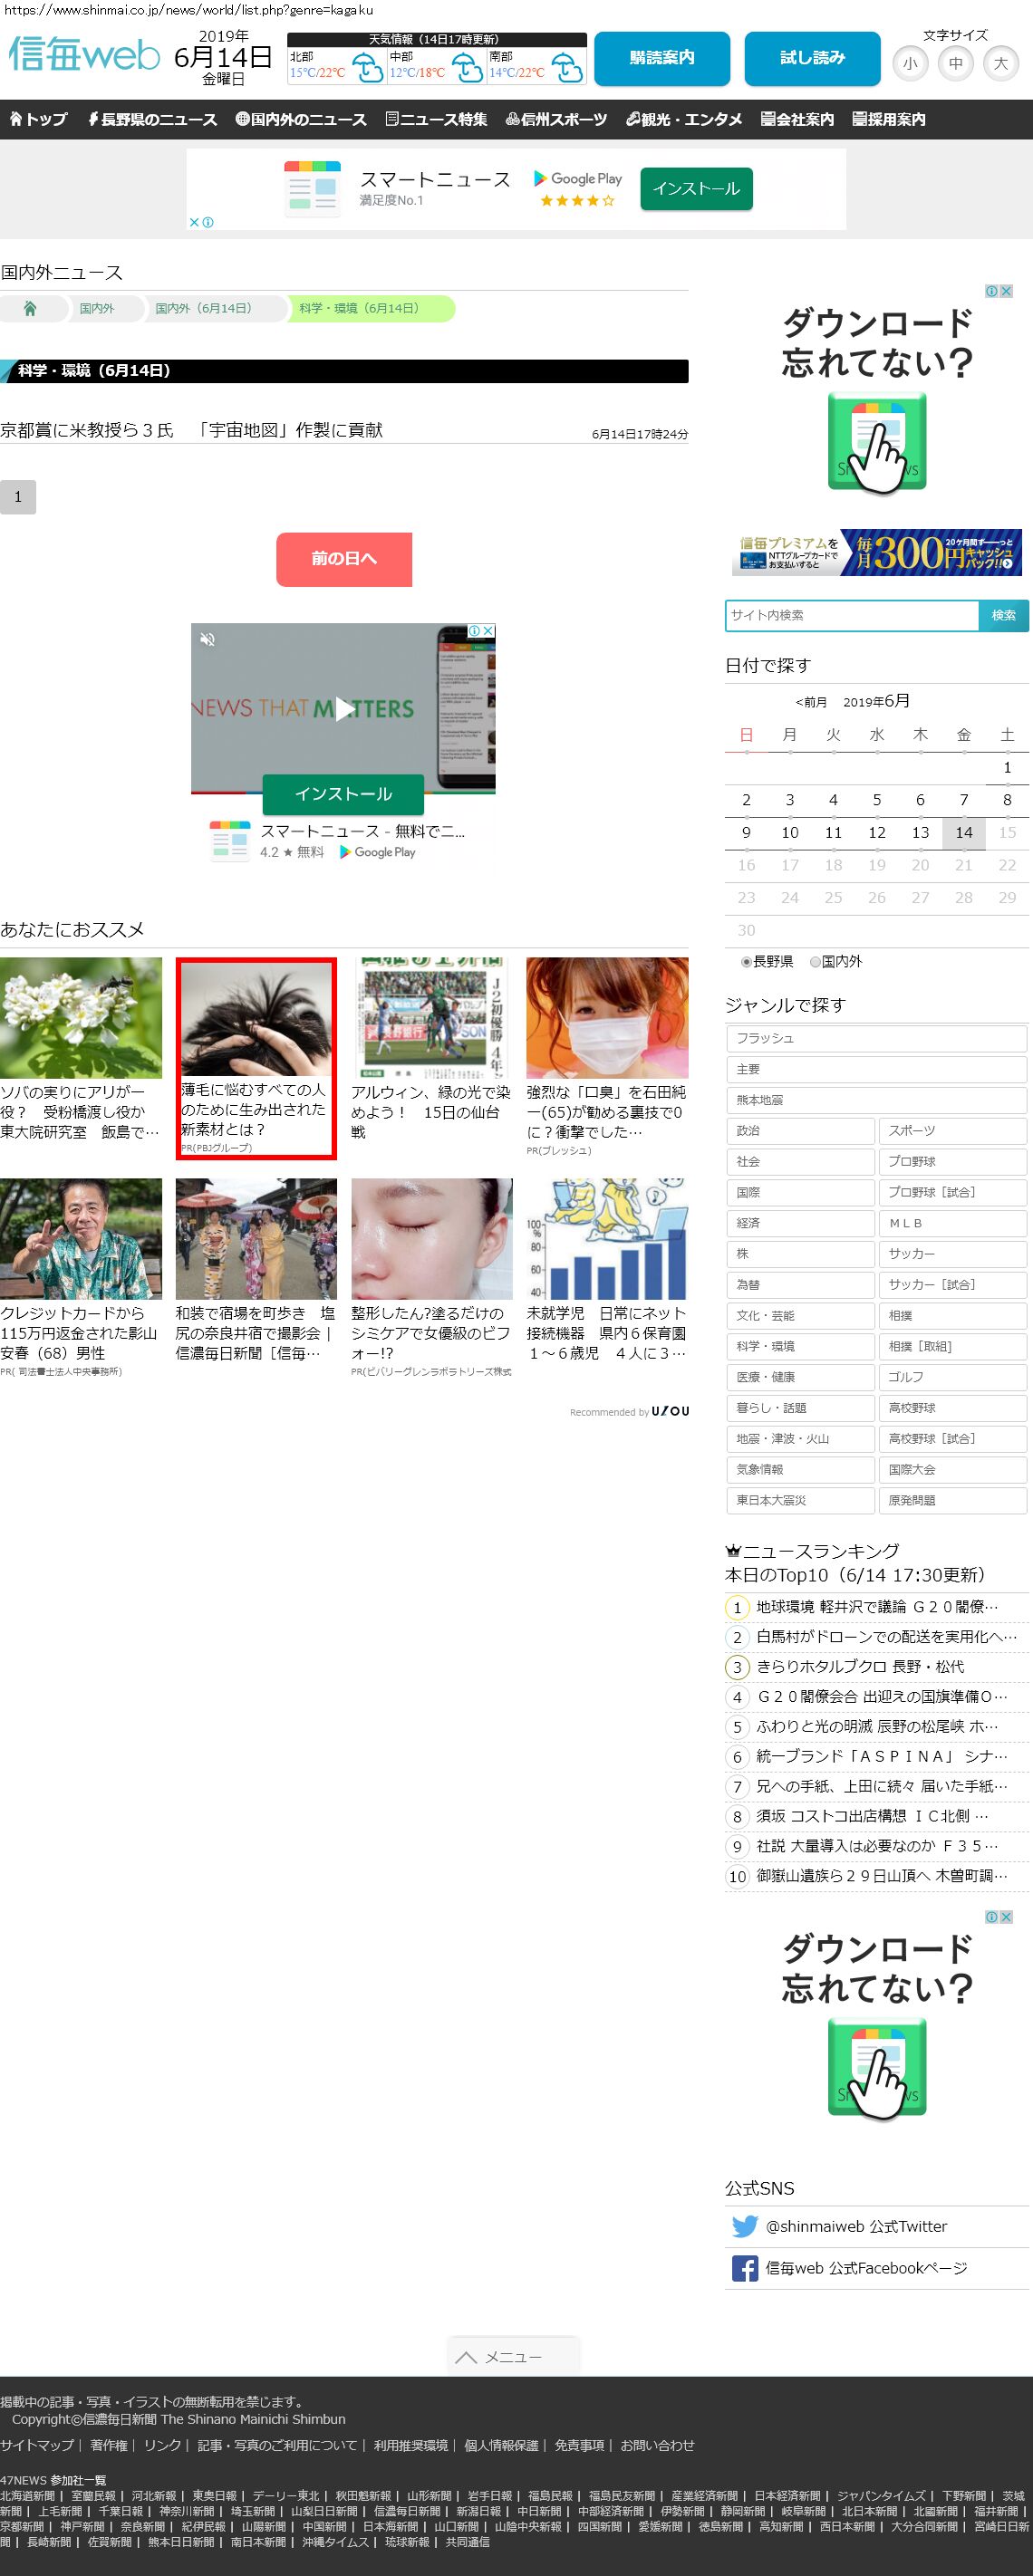The image size is (1033, 2576).
Task: Click the Facebook icon
Action: pyautogui.click(x=745, y=2268)
